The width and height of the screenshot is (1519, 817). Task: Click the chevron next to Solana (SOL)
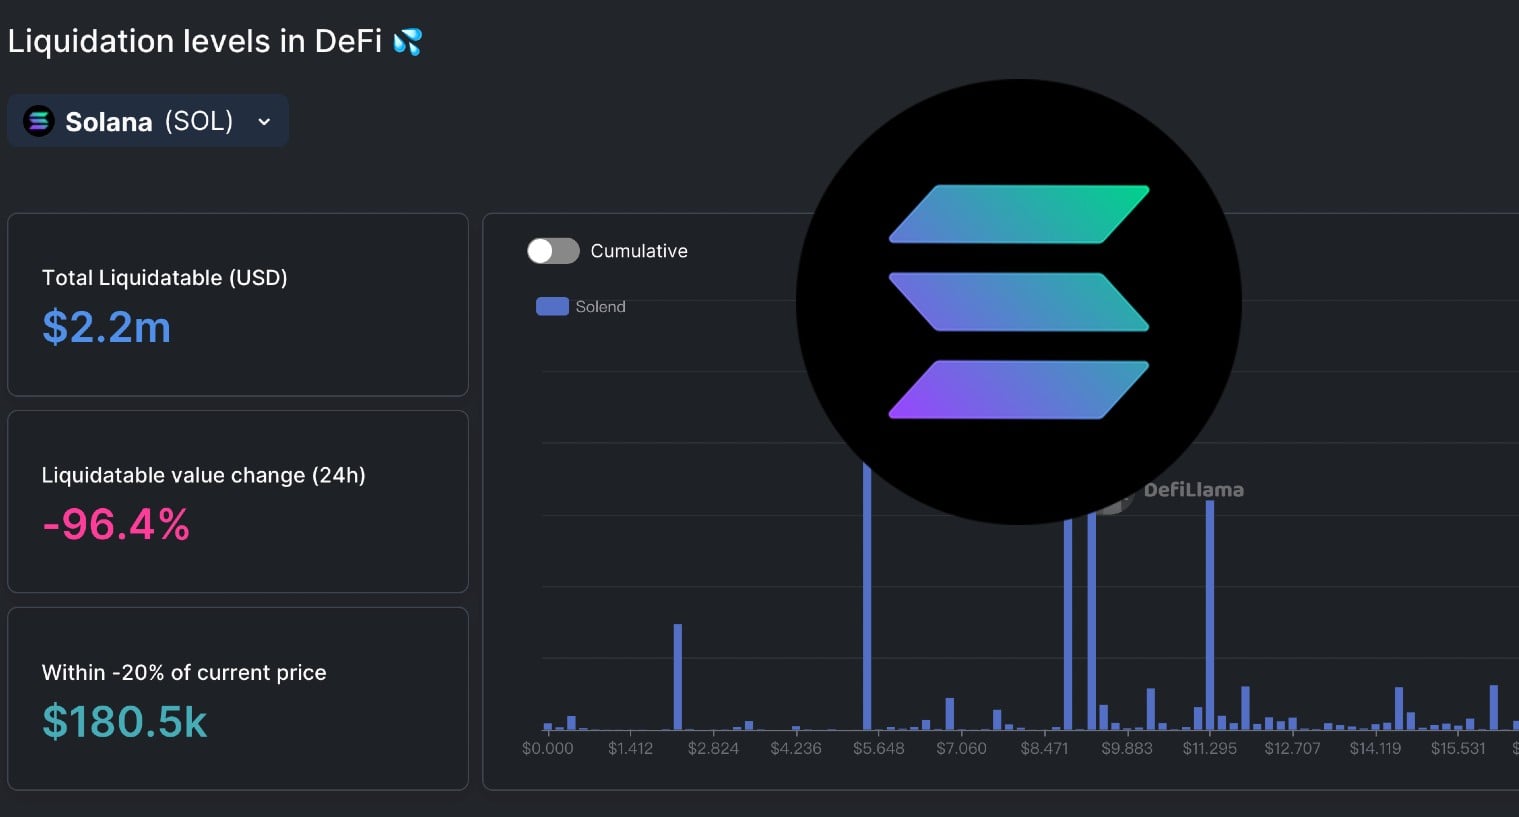click(x=263, y=121)
